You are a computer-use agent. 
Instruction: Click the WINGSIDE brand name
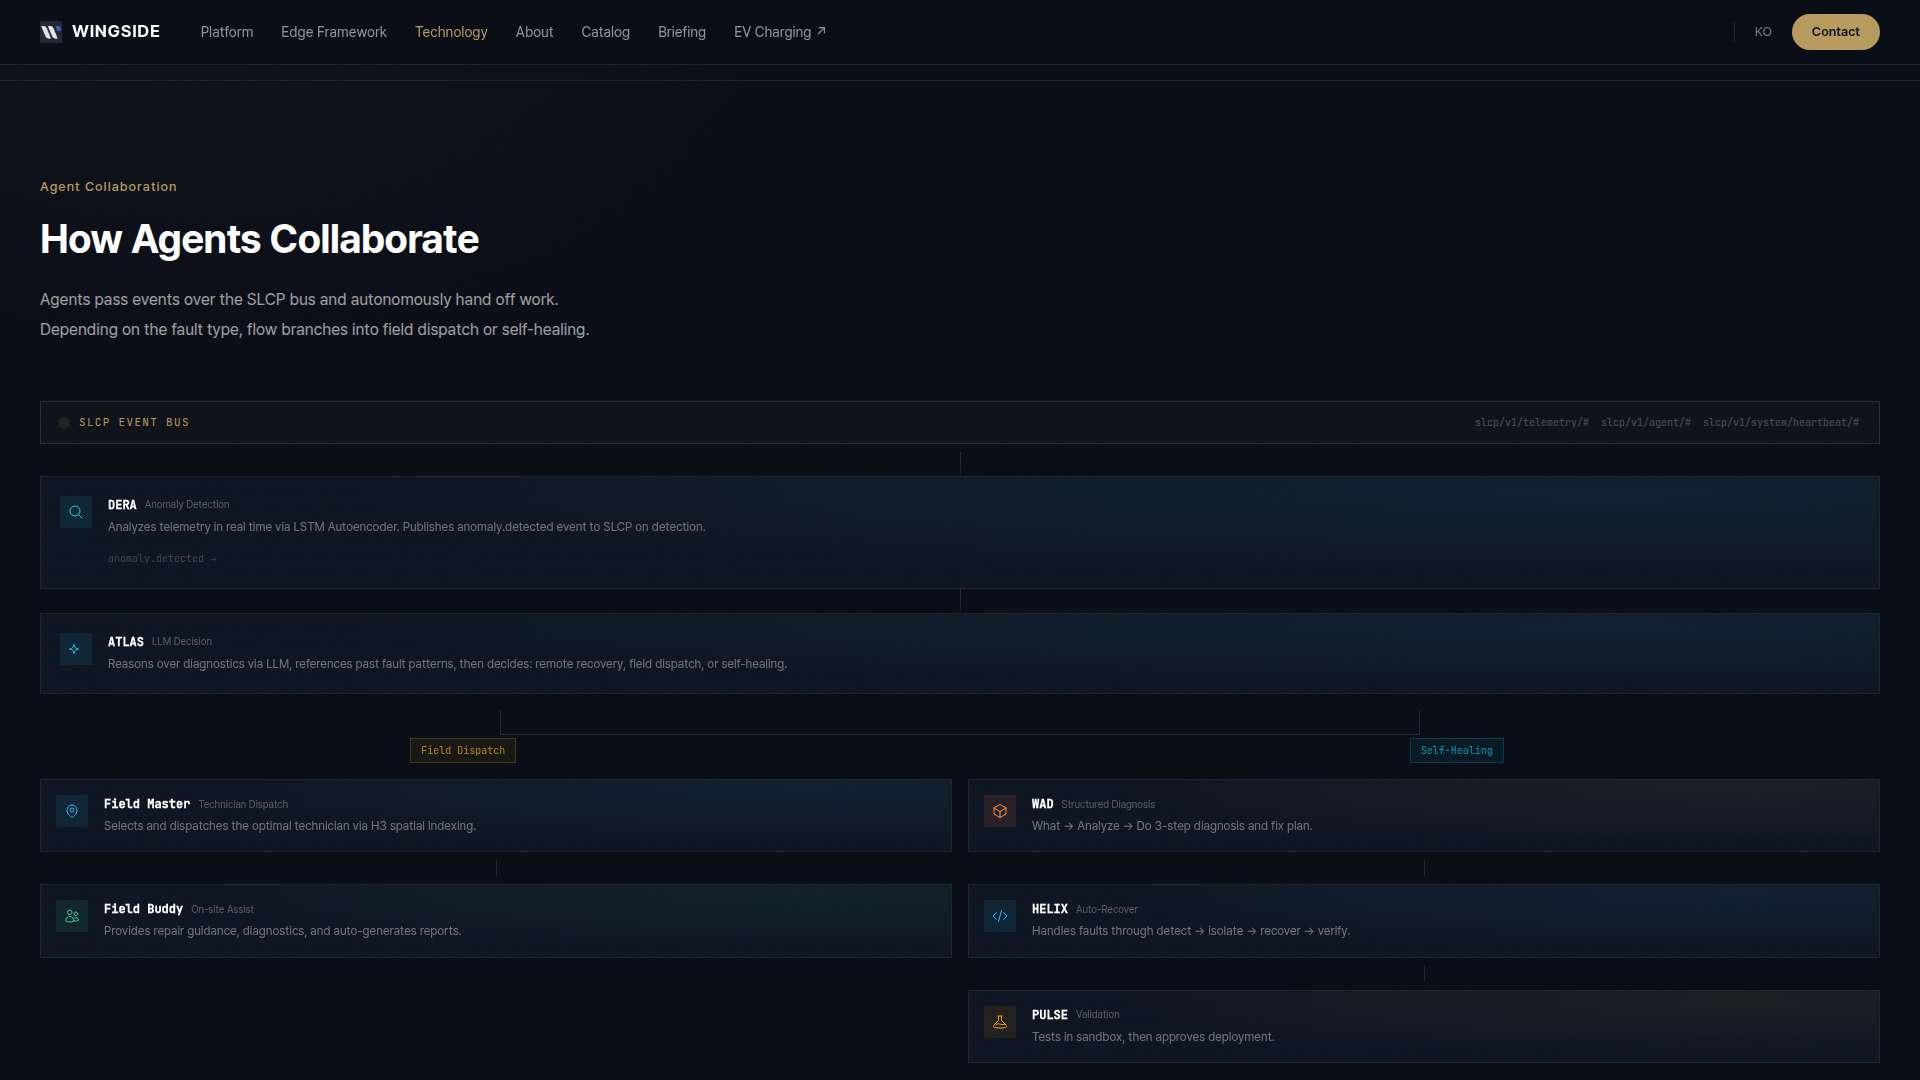116,32
